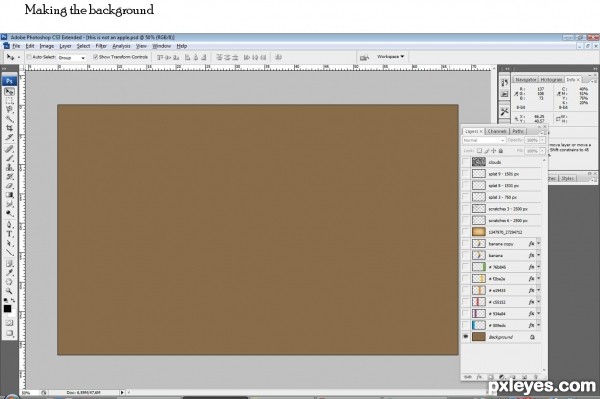The image size is (600, 399).
Task: Select the Move tool in toolbox
Action: (x=9, y=91)
